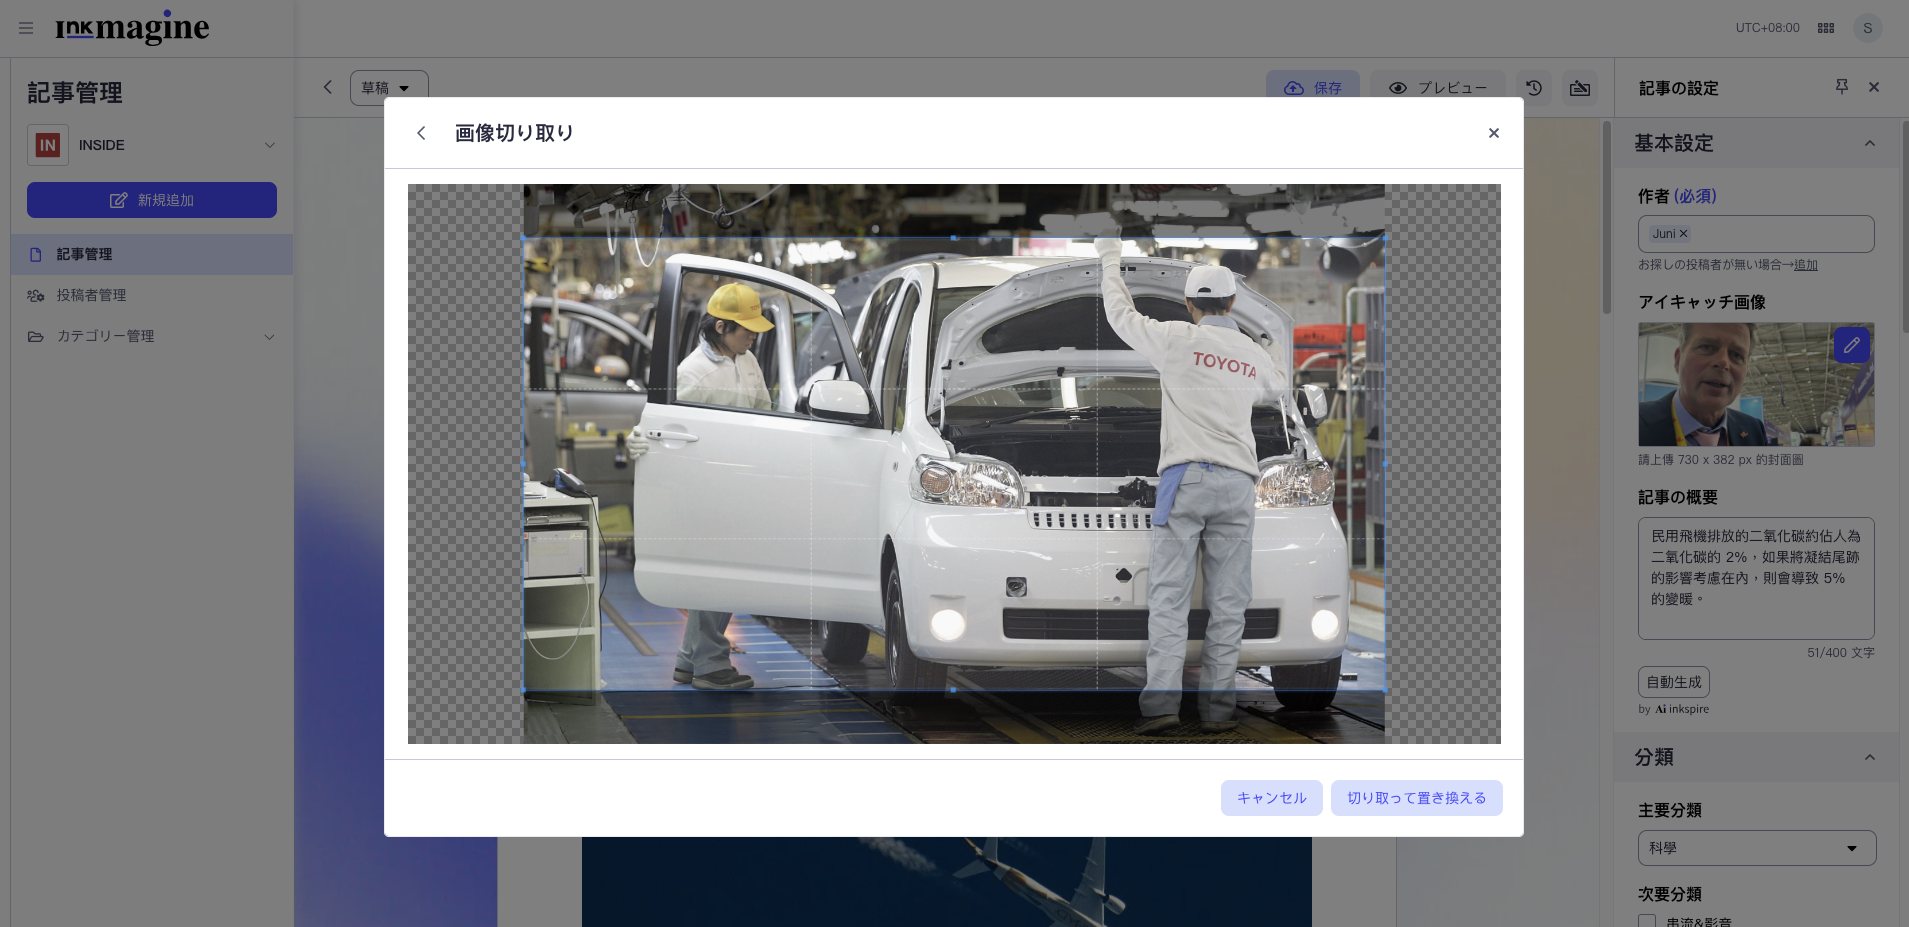Close the 画像切り取り dialog

[1493, 133]
